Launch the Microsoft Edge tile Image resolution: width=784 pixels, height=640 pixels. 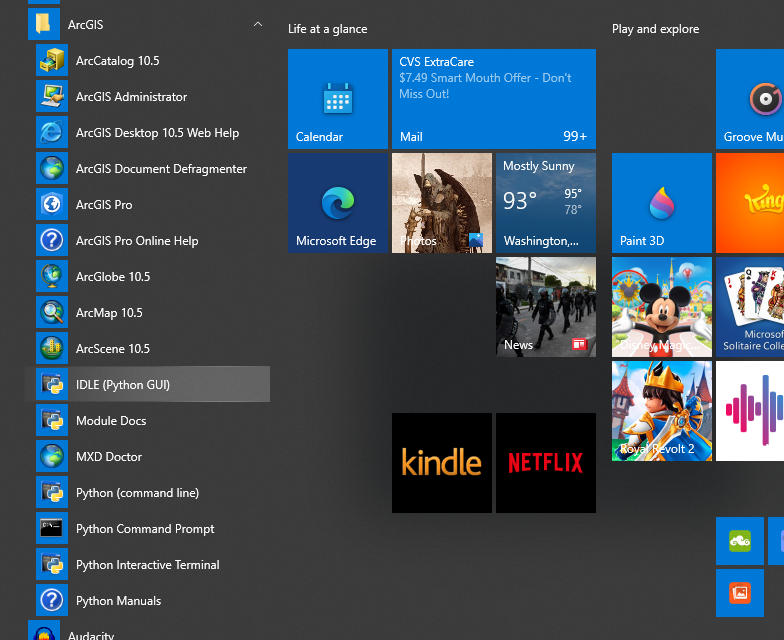[338, 203]
